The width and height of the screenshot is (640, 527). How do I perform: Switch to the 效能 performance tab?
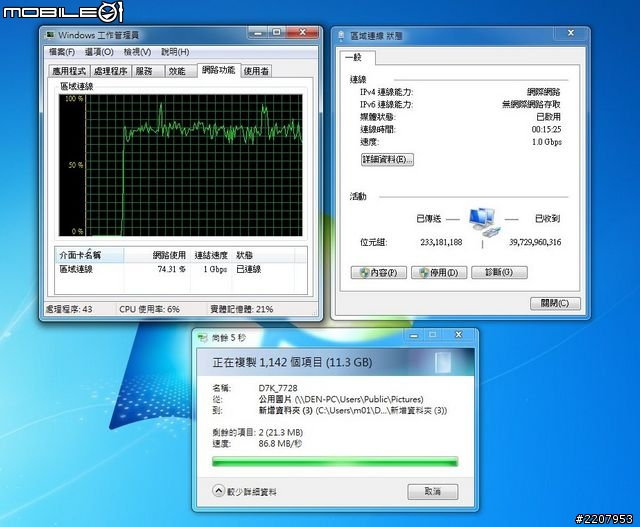[176, 71]
